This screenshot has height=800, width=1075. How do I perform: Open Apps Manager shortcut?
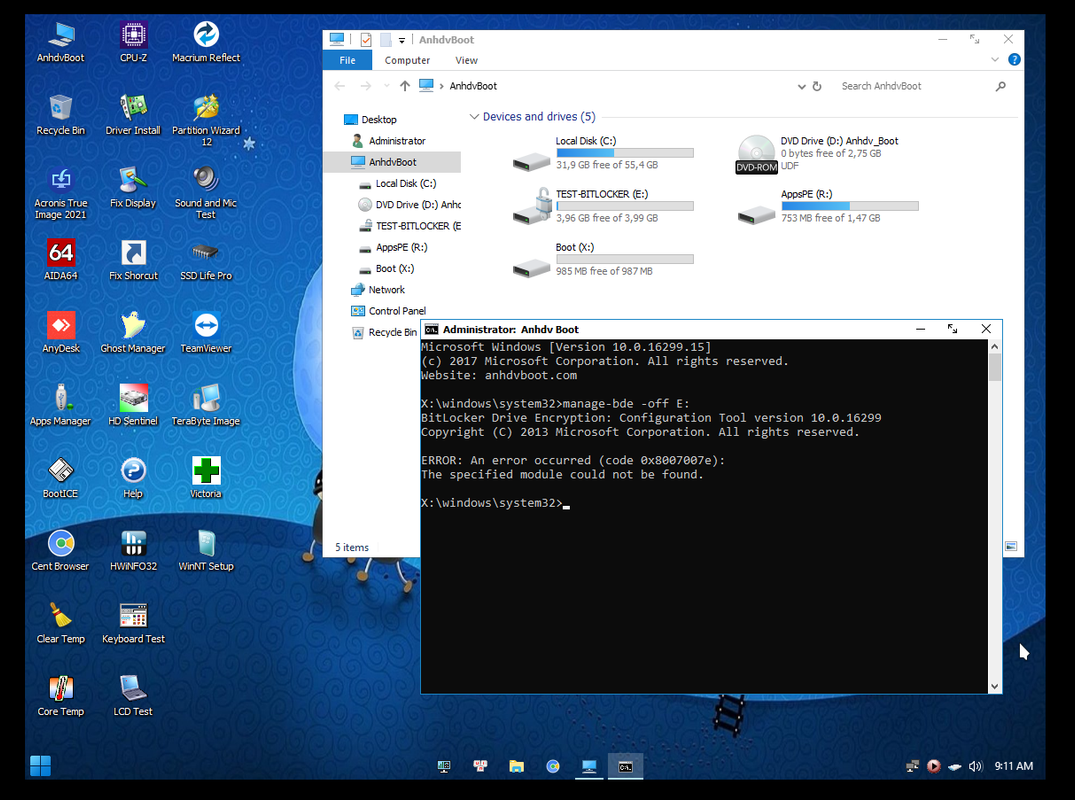tap(60, 406)
